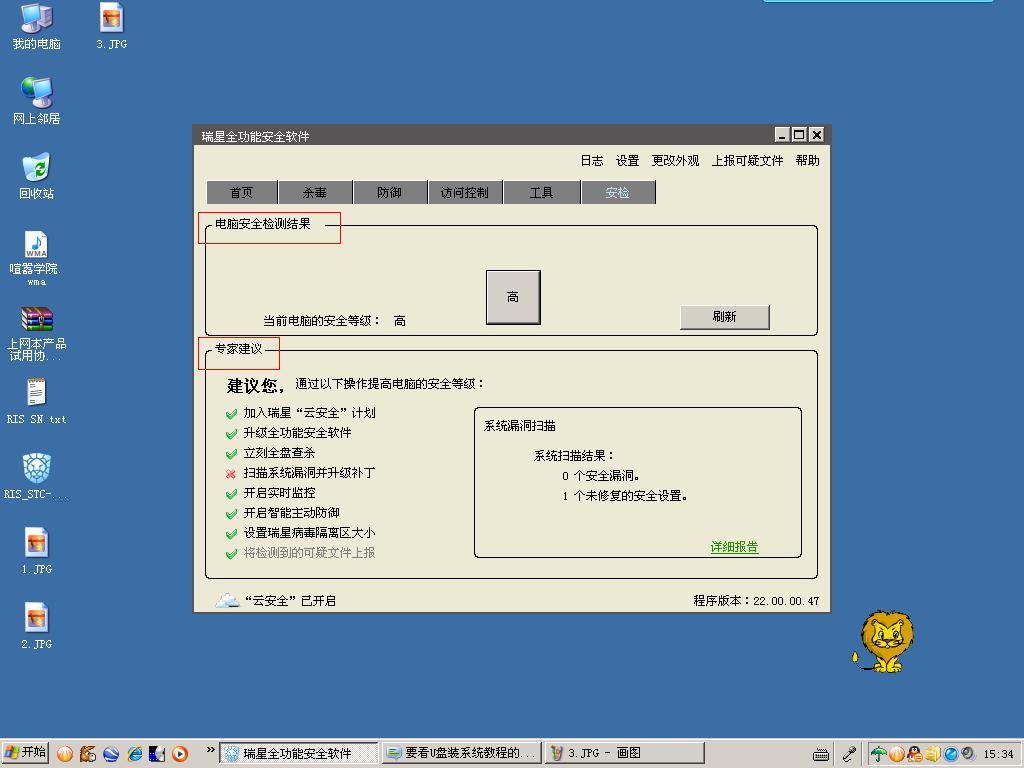Click the 开启智能主动防御 suggestion text
Screen dimensions: 1024x768
click(291, 513)
